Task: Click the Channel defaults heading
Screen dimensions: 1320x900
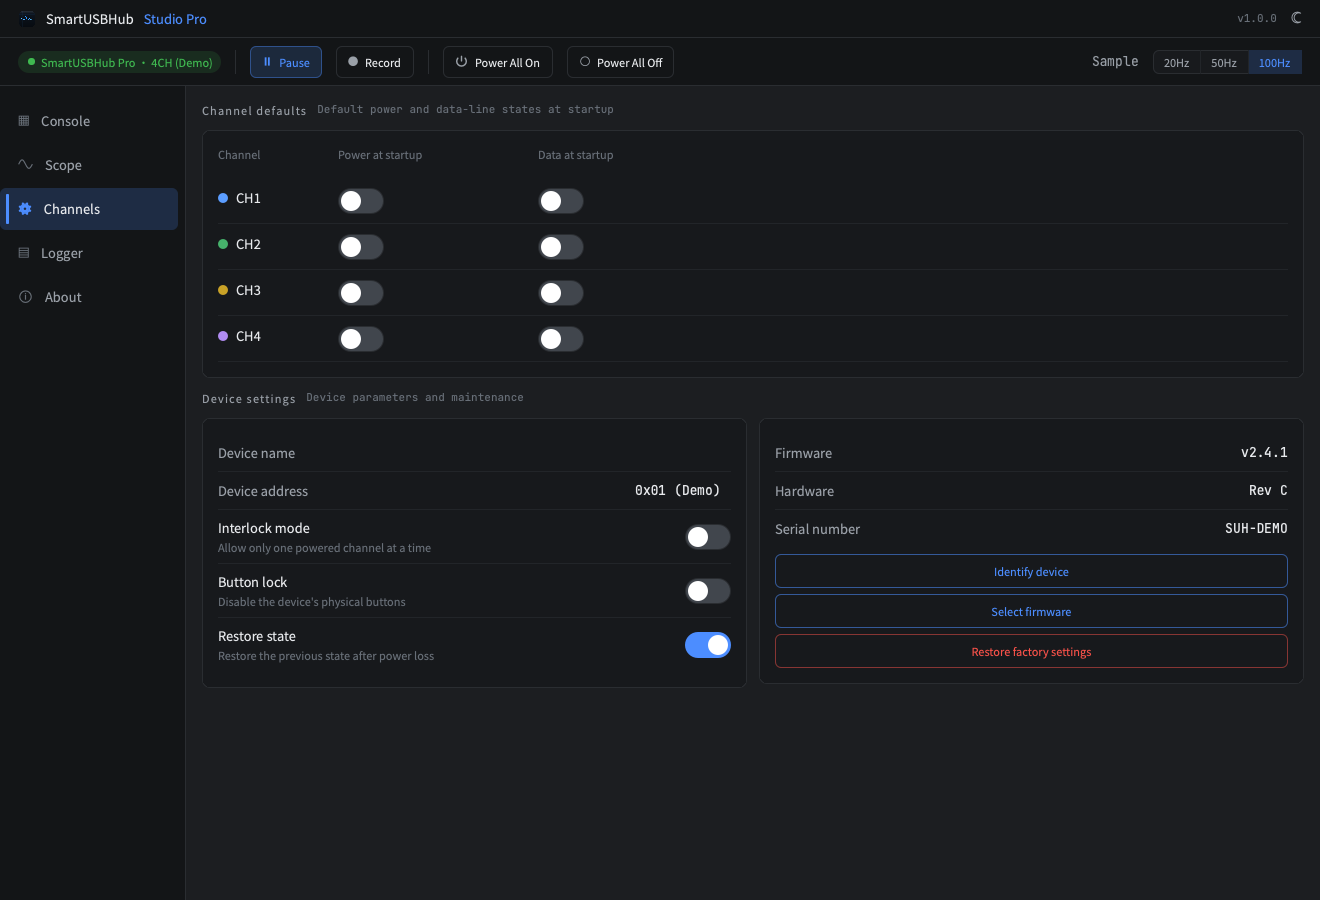Action: coord(254,110)
